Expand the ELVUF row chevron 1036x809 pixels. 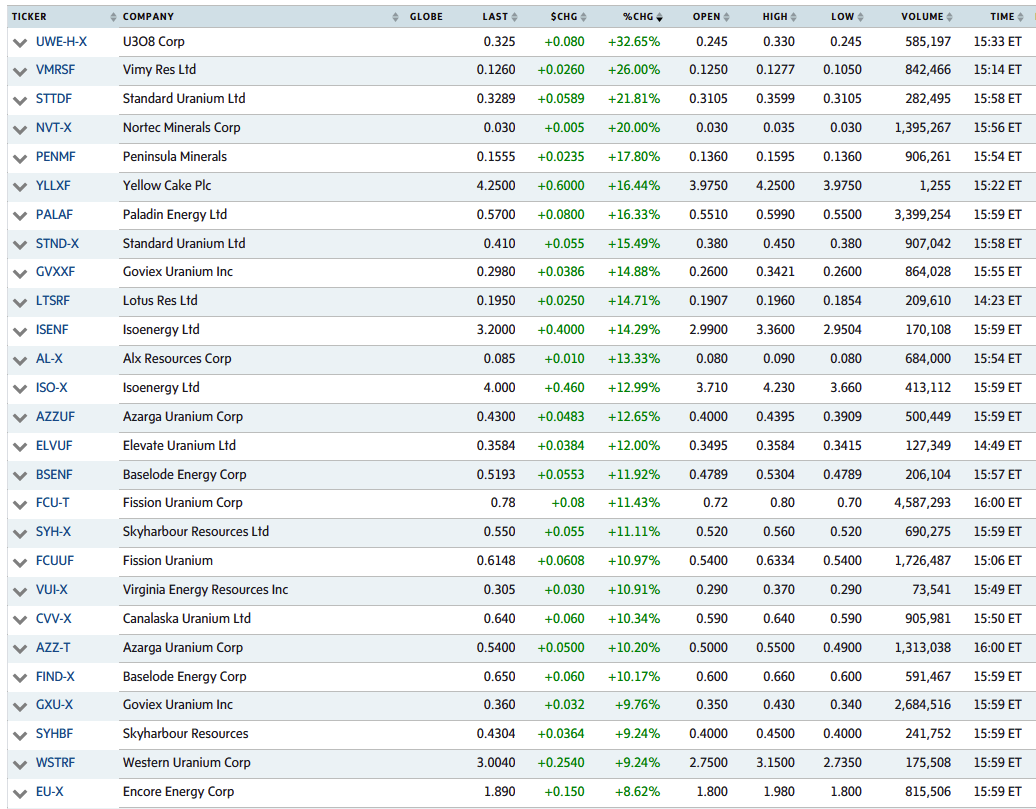point(20,448)
